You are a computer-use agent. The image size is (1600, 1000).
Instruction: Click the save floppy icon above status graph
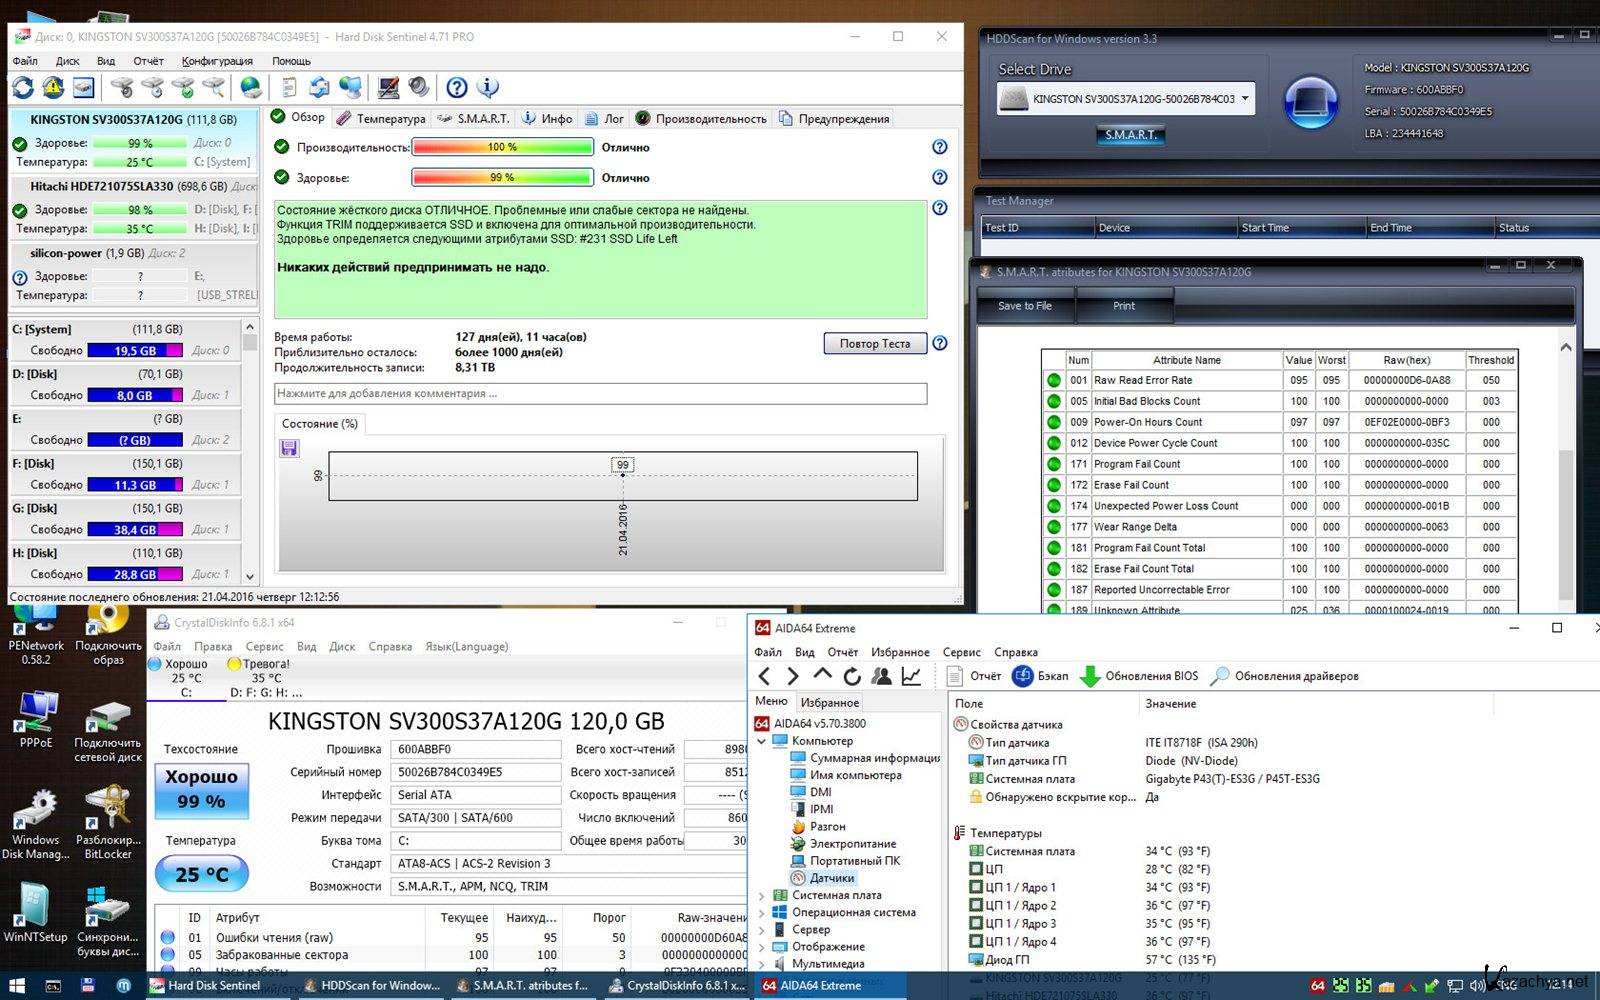click(289, 448)
